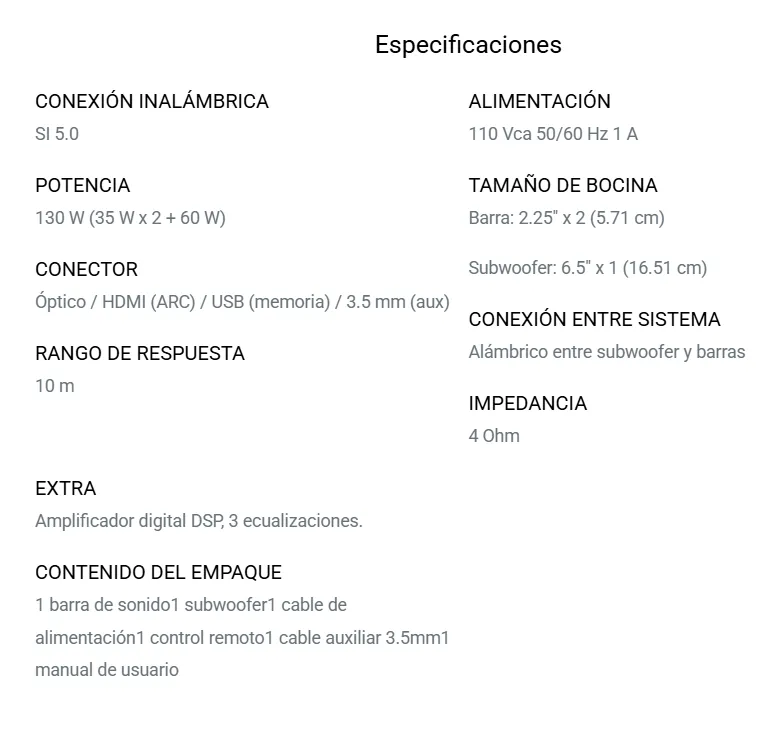Click the 10 m range value
This screenshot has height=735, width=781.
coord(55,386)
